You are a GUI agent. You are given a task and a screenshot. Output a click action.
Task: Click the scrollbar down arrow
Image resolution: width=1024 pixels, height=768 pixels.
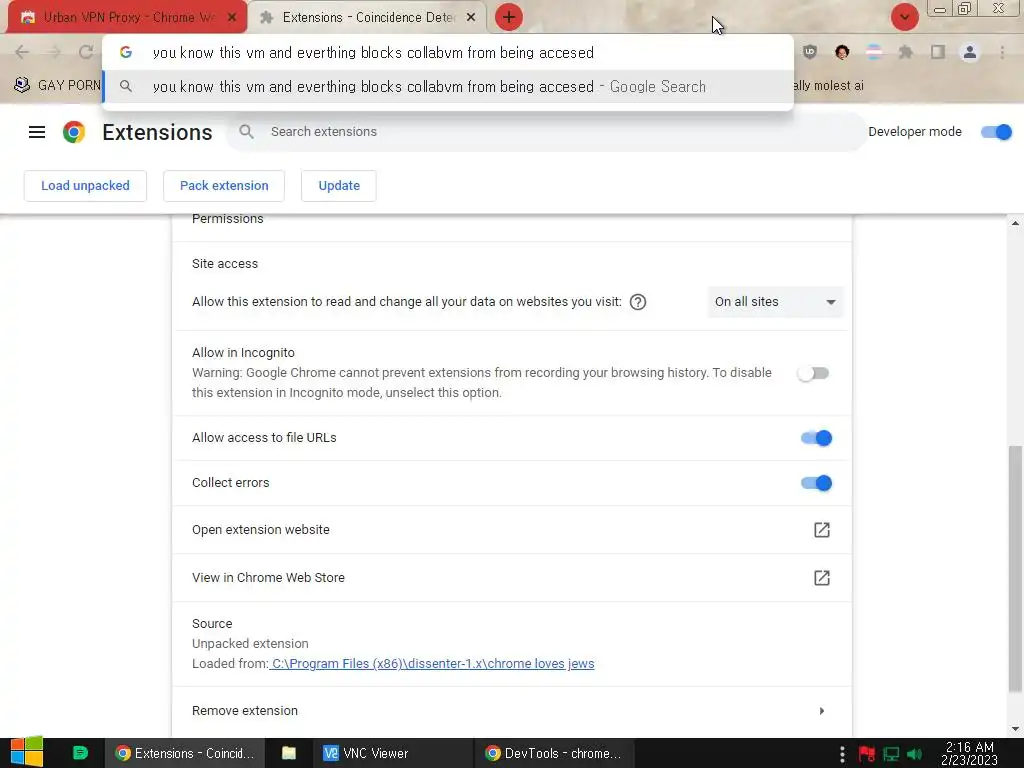1015,729
